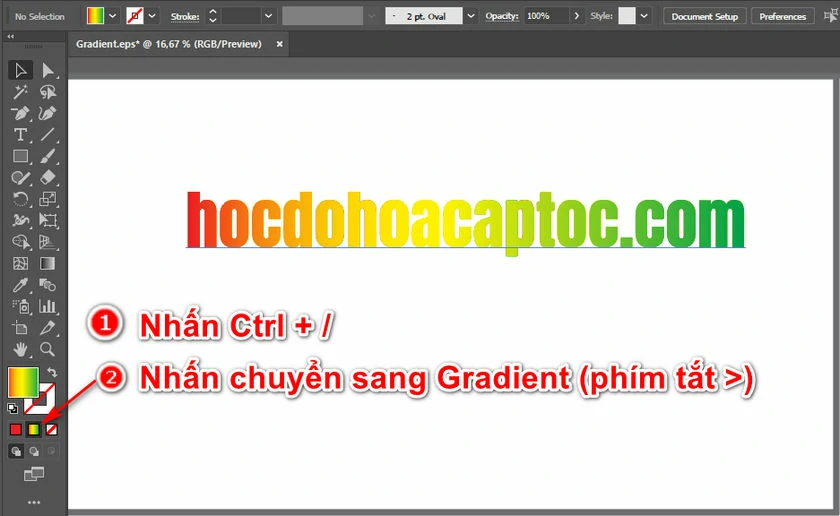Viewport: 840px width, 516px height.
Task: Select the Zoom magnifier tool
Action: pyautogui.click(x=48, y=350)
